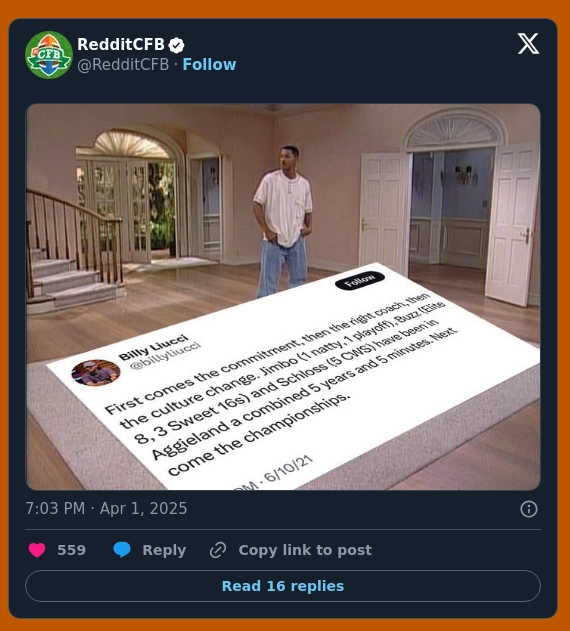Click Billy Liucci's avatar in the meme
This screenshot has width=570, height=631.
pos(95,373)
